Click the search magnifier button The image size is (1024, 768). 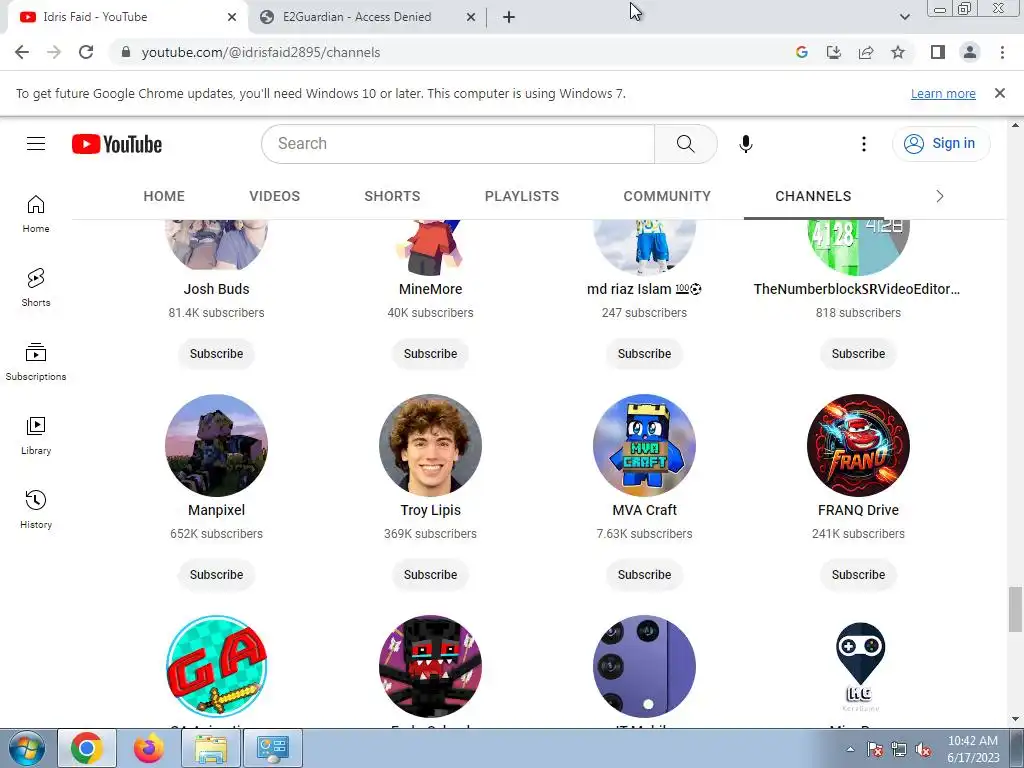pyautogui.click(x=686, y=144)
